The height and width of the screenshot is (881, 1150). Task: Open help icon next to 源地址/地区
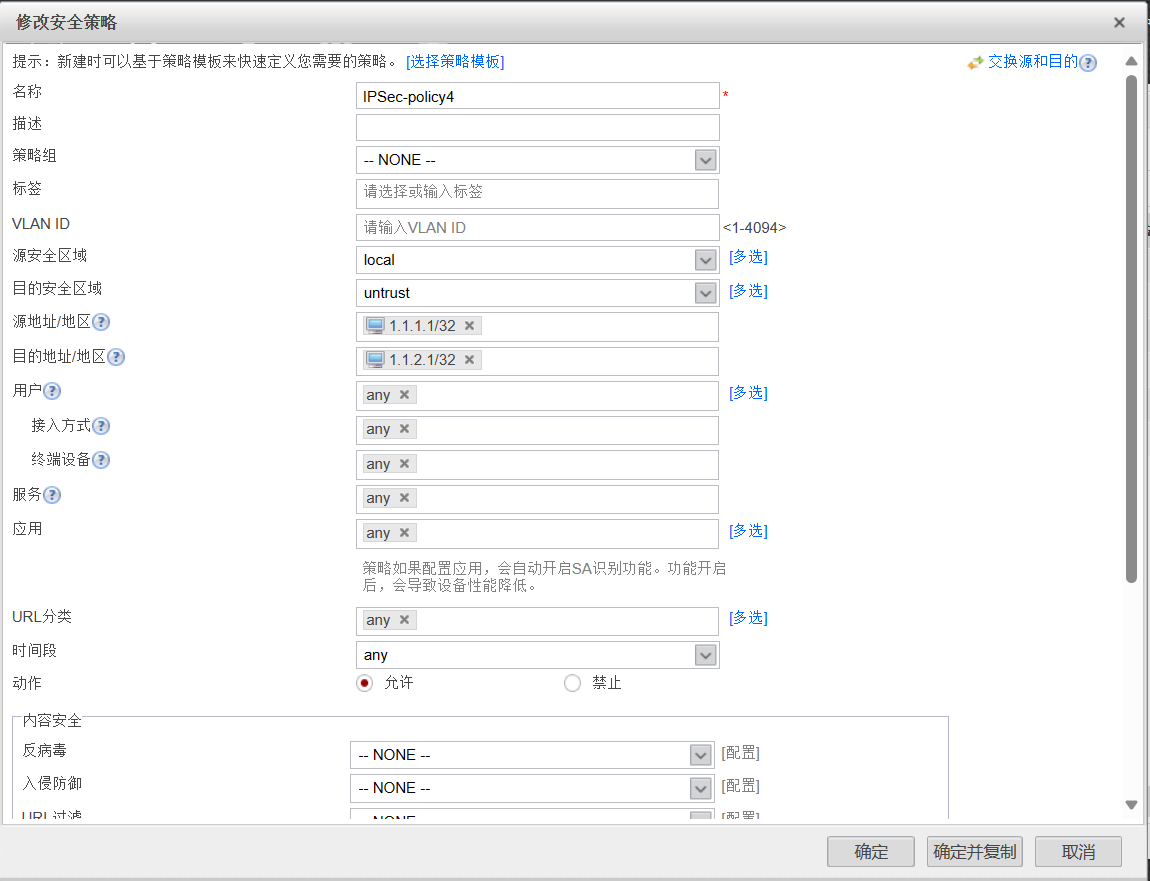[101, 322]
